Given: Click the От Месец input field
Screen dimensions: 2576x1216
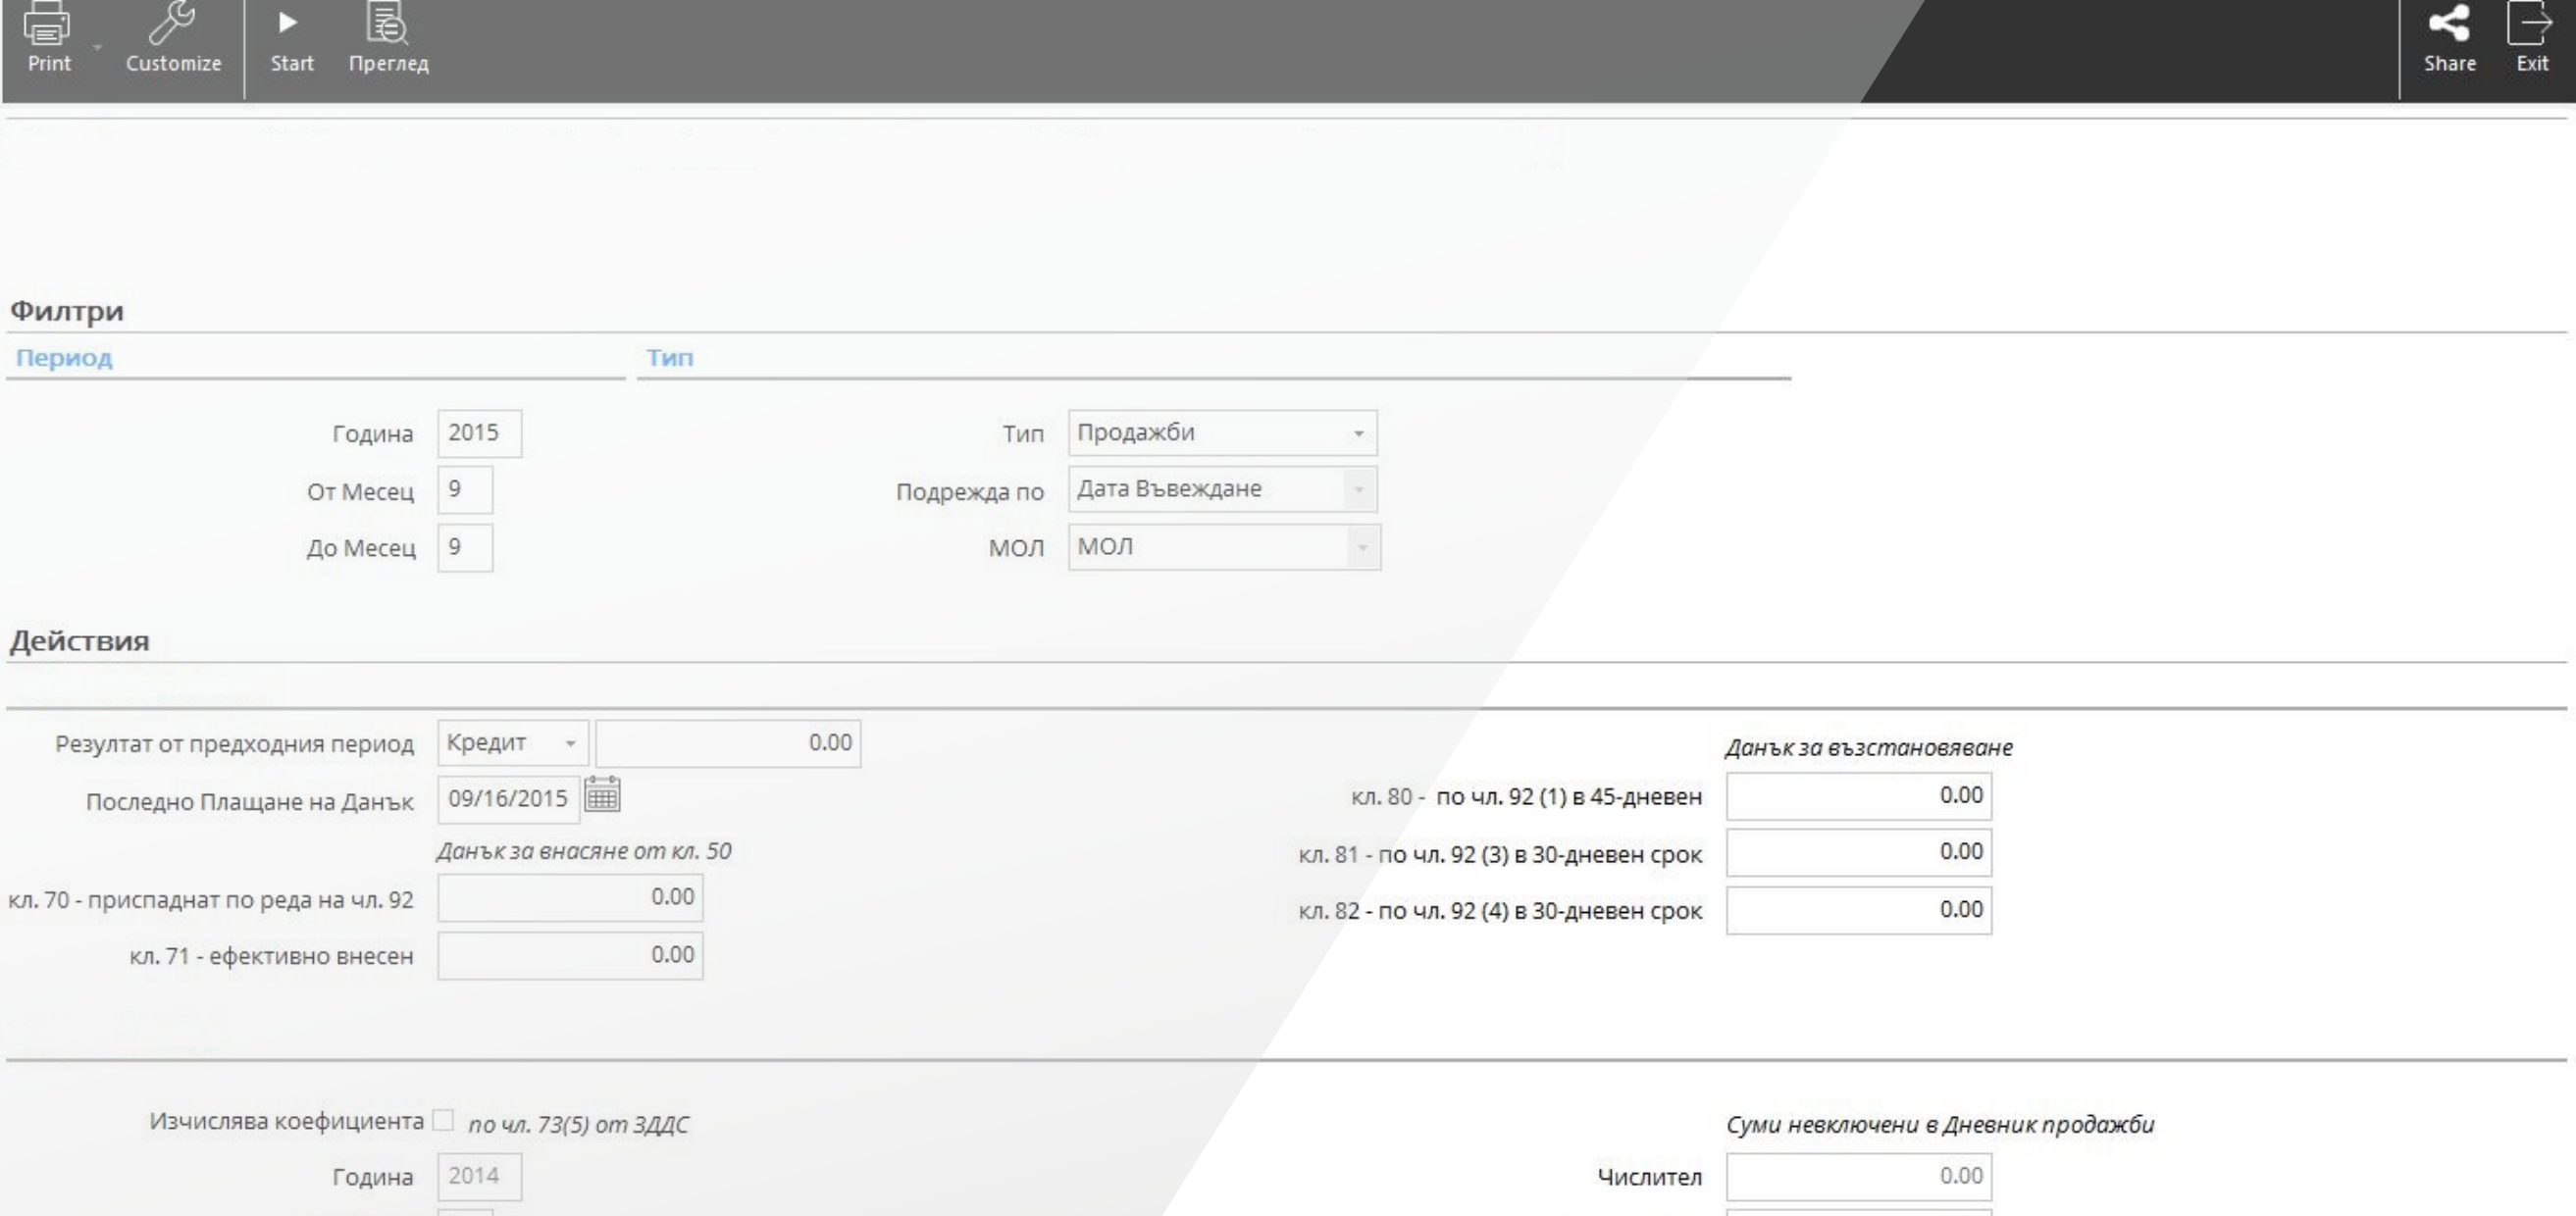Looking at the screenshot, I should click(x=464, y=490).
